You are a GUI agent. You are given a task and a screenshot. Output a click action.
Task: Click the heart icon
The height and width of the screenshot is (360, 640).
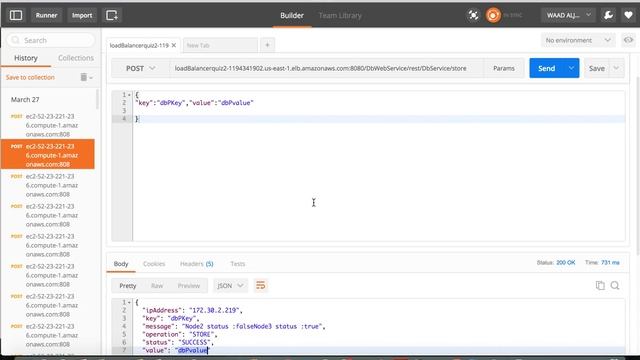point(629,15)
